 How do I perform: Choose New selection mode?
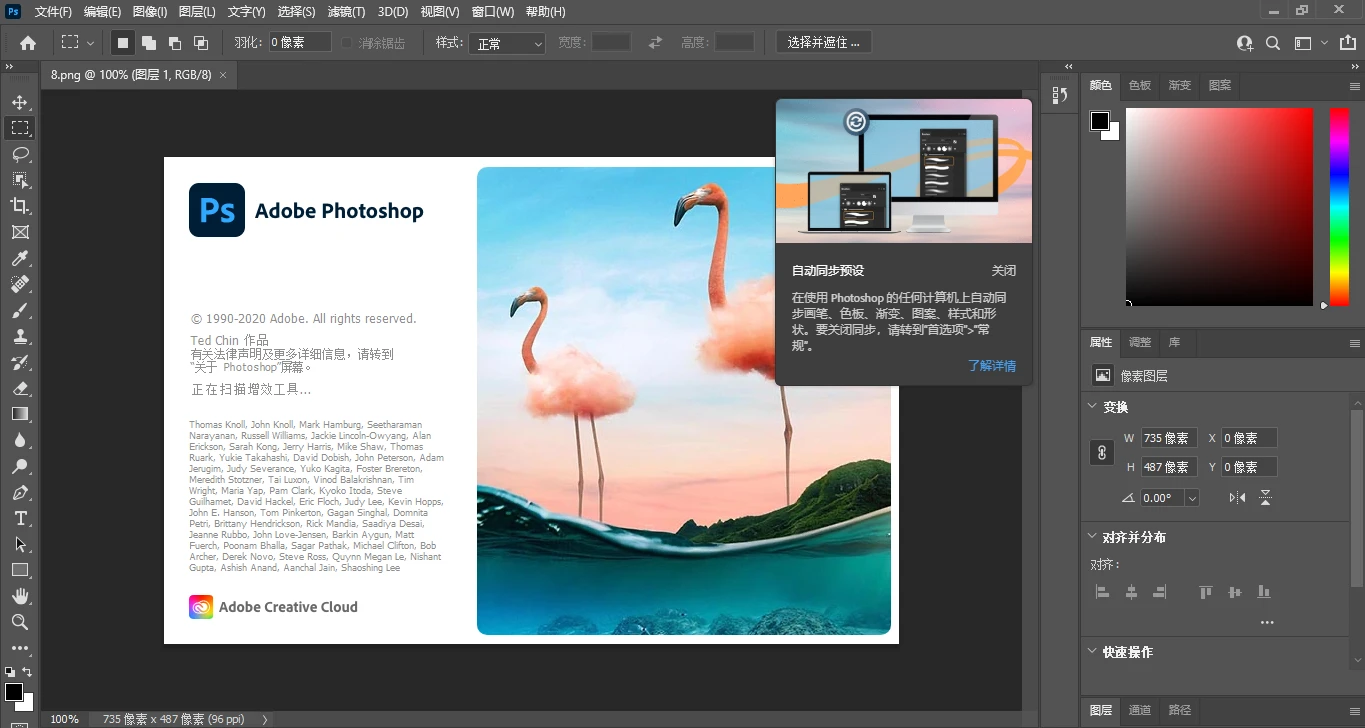point(123,43)
